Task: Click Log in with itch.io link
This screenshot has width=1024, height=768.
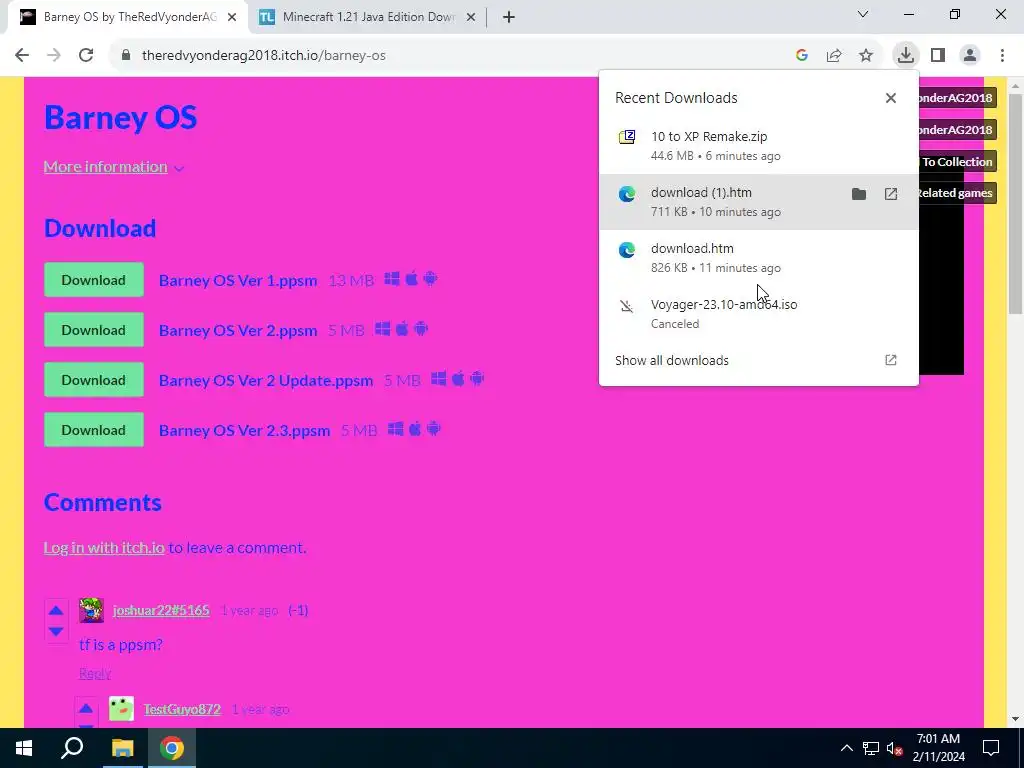Action: point(104,547)
